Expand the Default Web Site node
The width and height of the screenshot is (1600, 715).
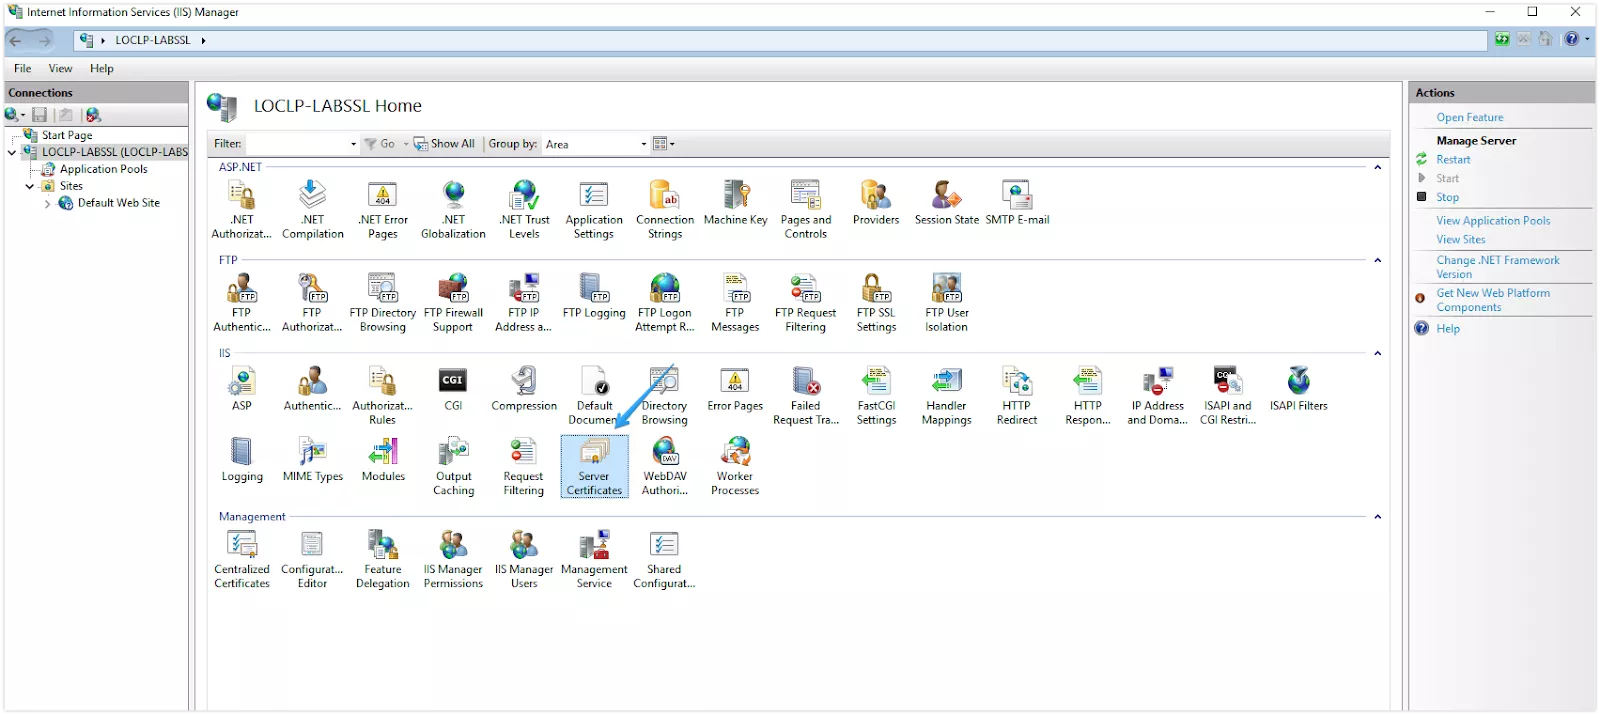[47, 204]
